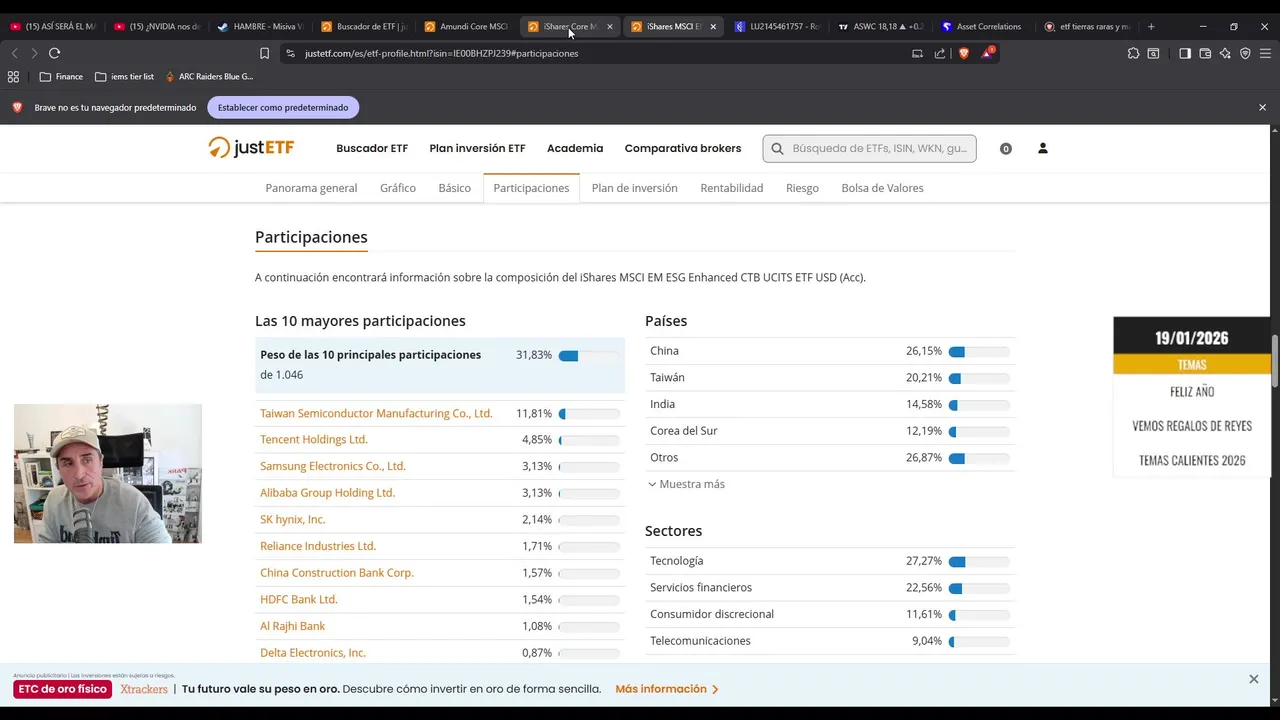The image size is (1280, 720).
Task: Open China Construction Bank Corp. link
Action: click(x=337, y=573)
